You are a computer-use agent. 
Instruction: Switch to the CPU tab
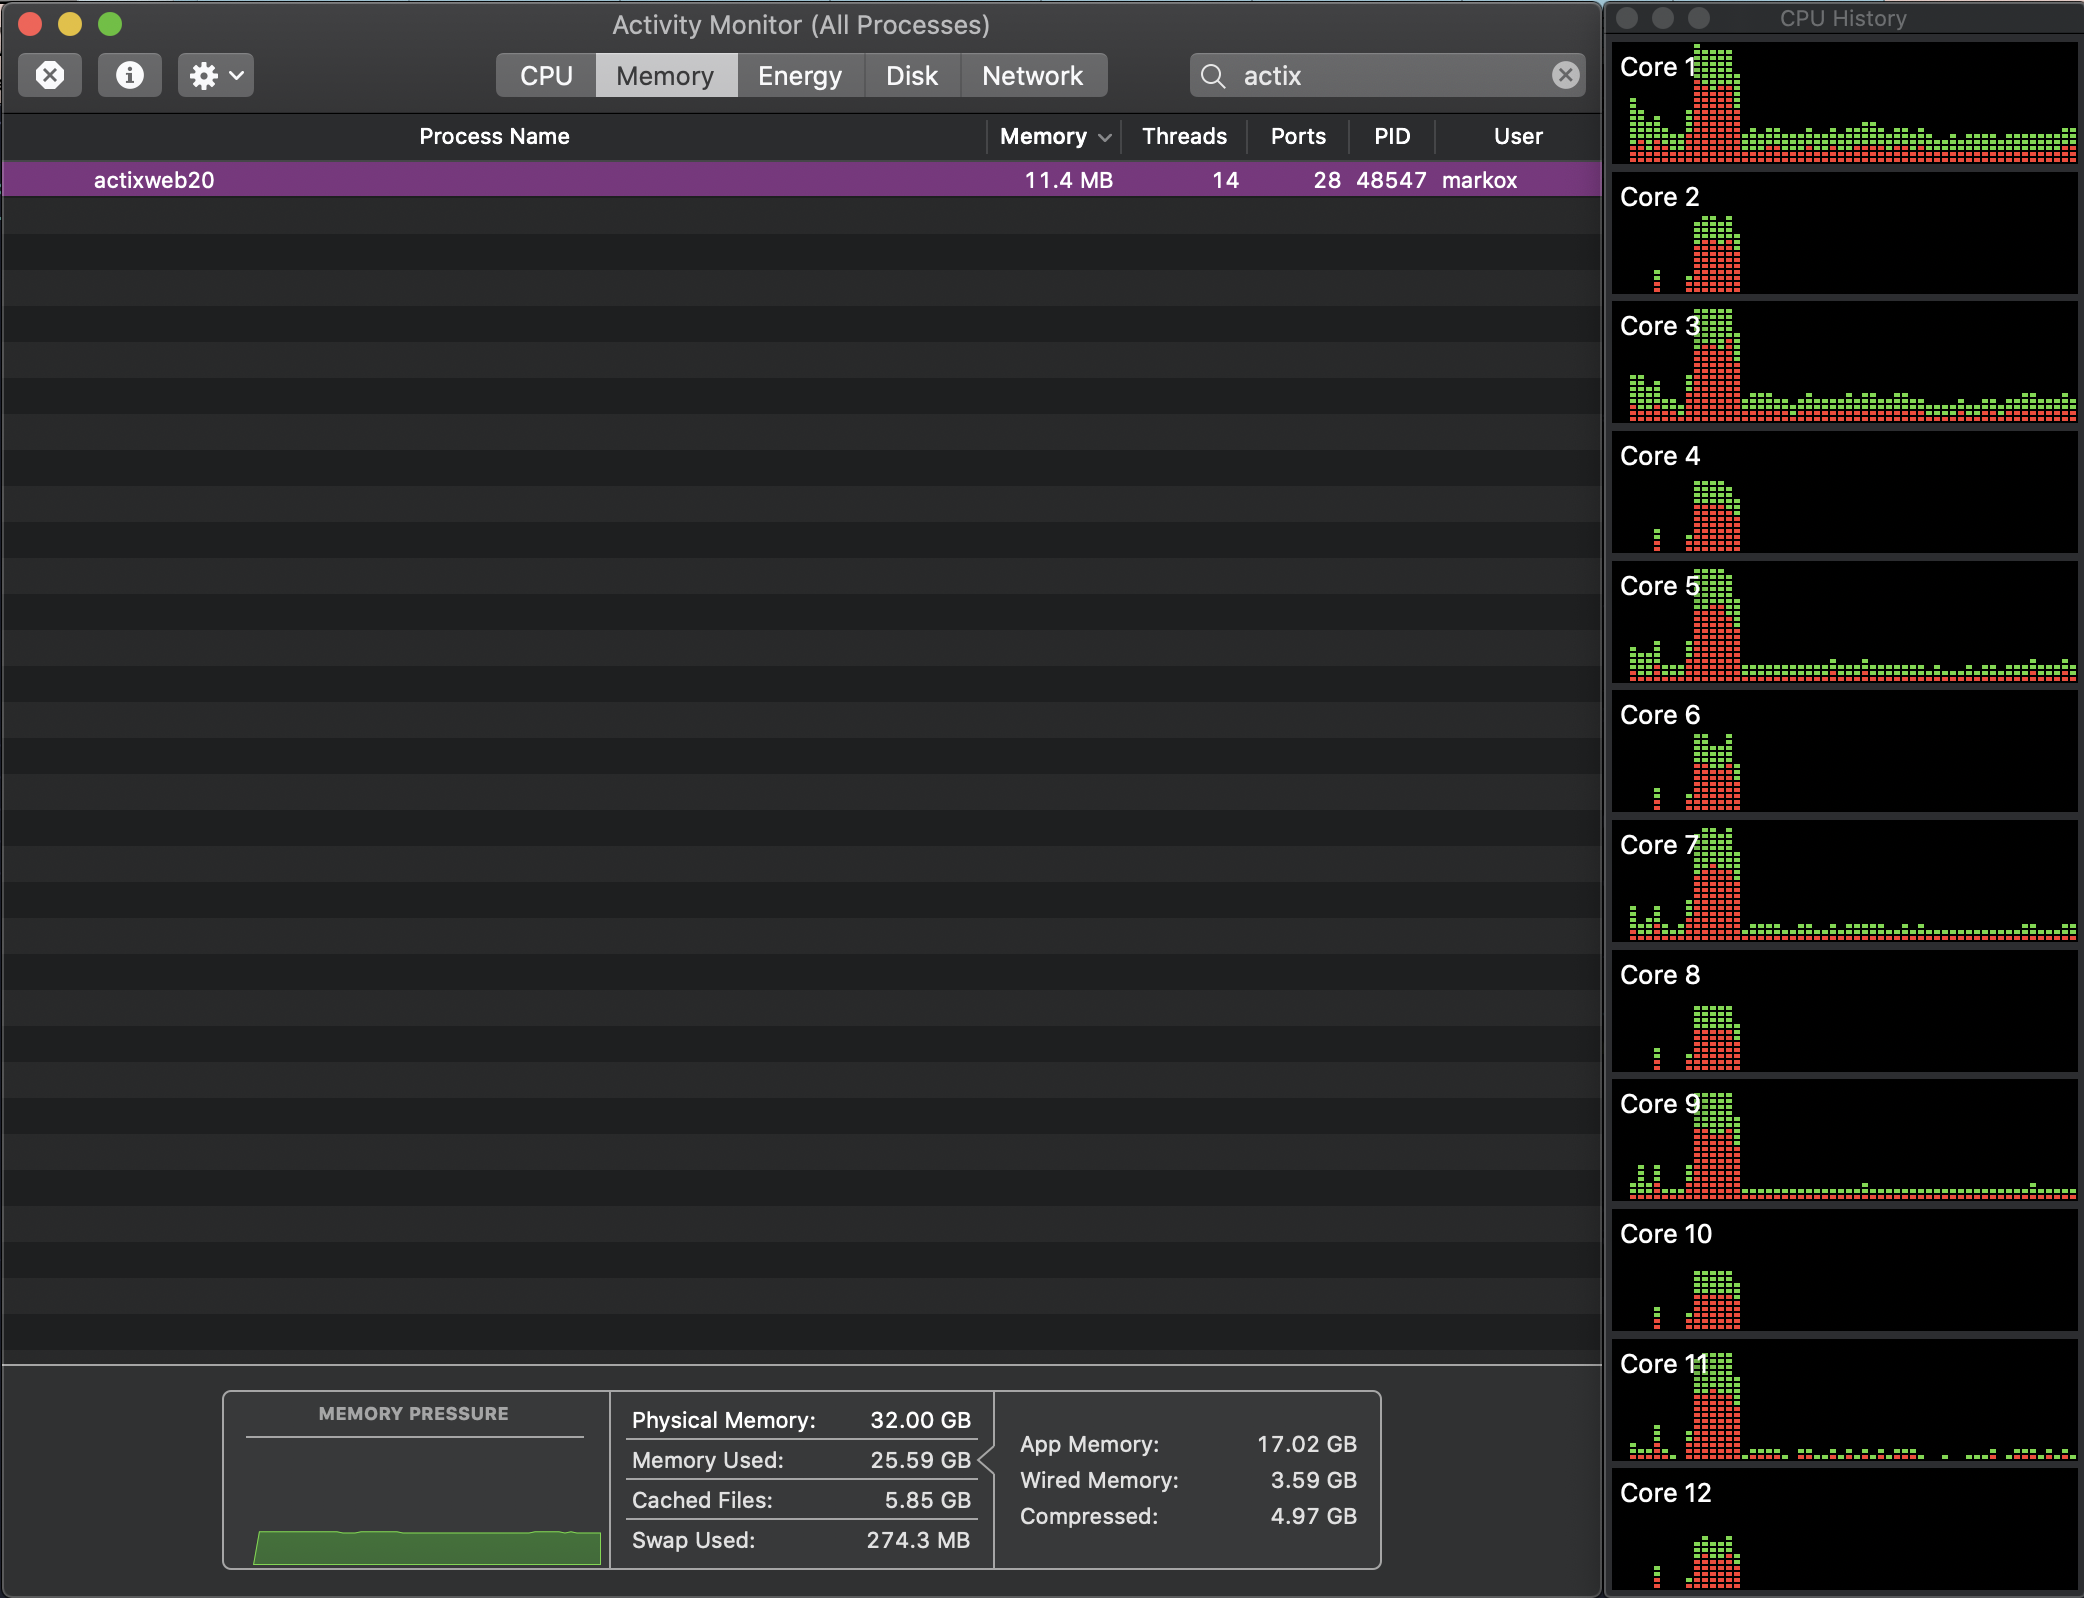click(x=546, y=75)
